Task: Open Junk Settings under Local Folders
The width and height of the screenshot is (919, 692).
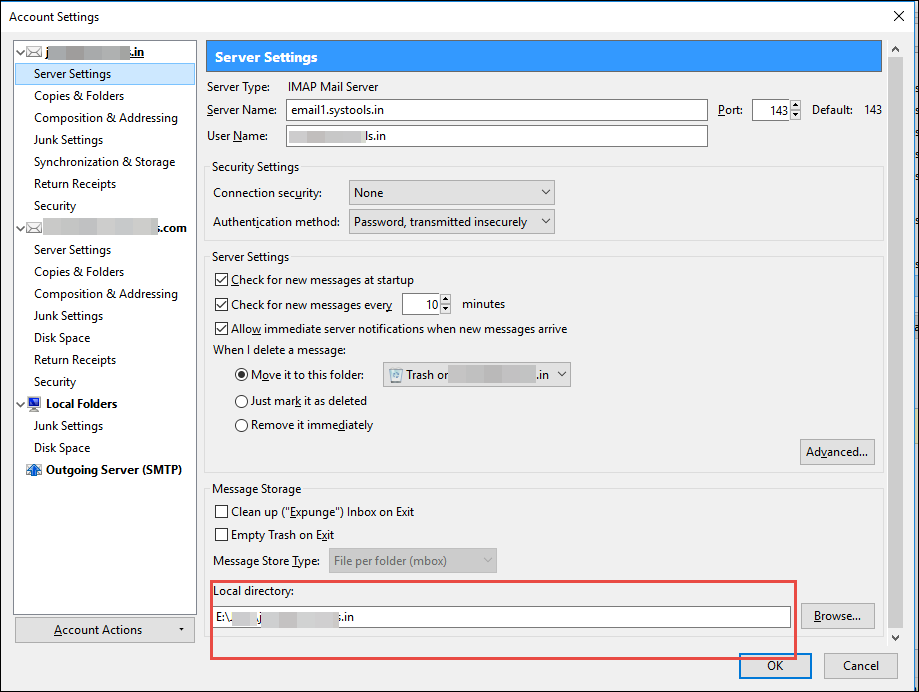Action: tap(68, 426)
